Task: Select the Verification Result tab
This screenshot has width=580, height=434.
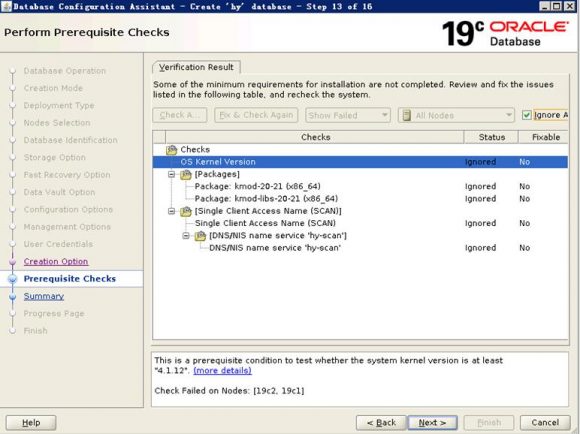Action: (196, 67)
